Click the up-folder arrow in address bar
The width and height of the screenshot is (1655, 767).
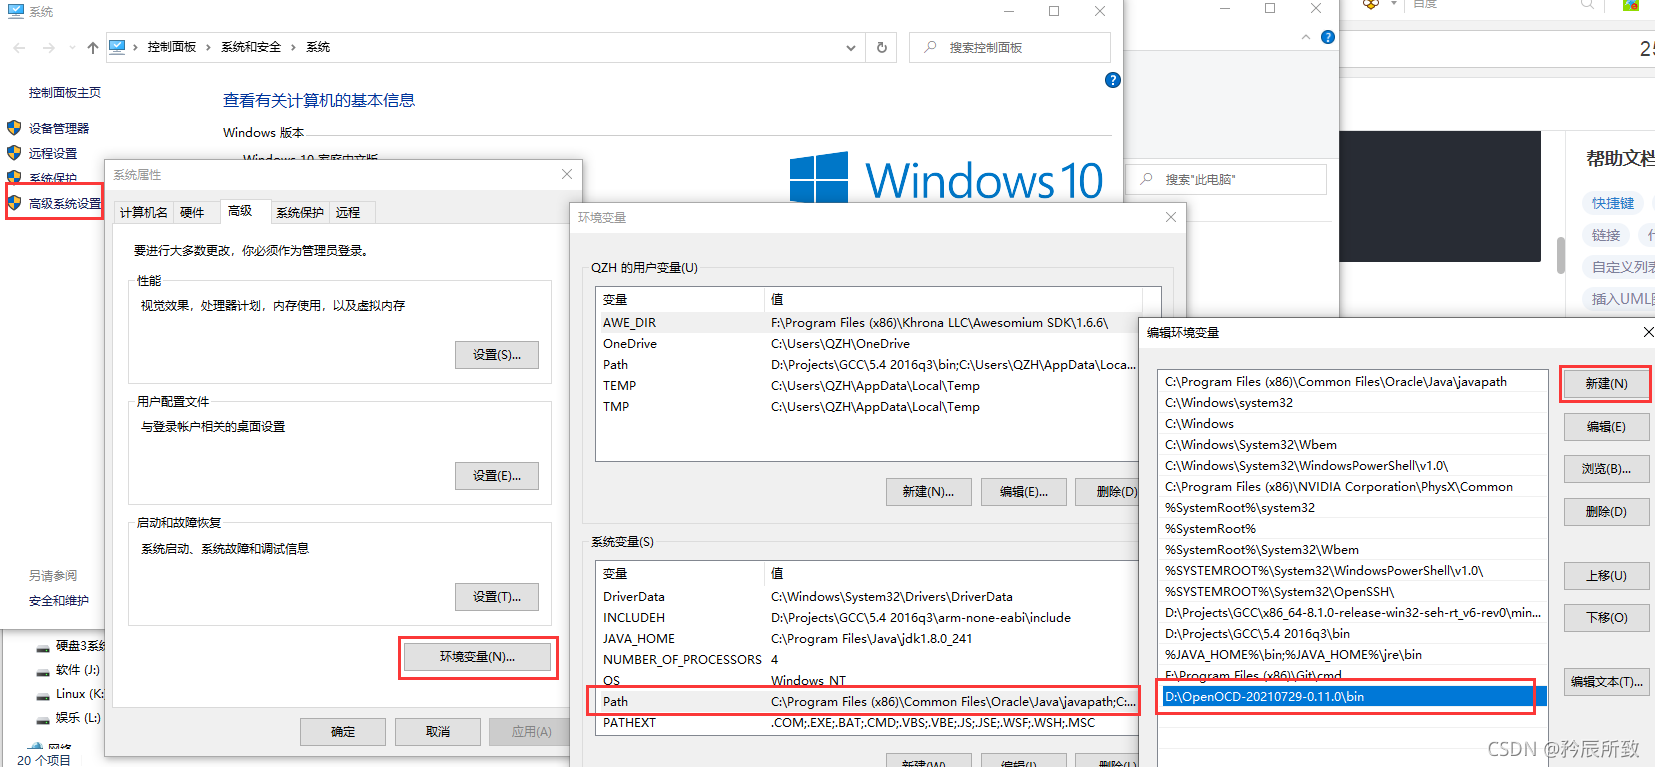[x=93, y=47]
